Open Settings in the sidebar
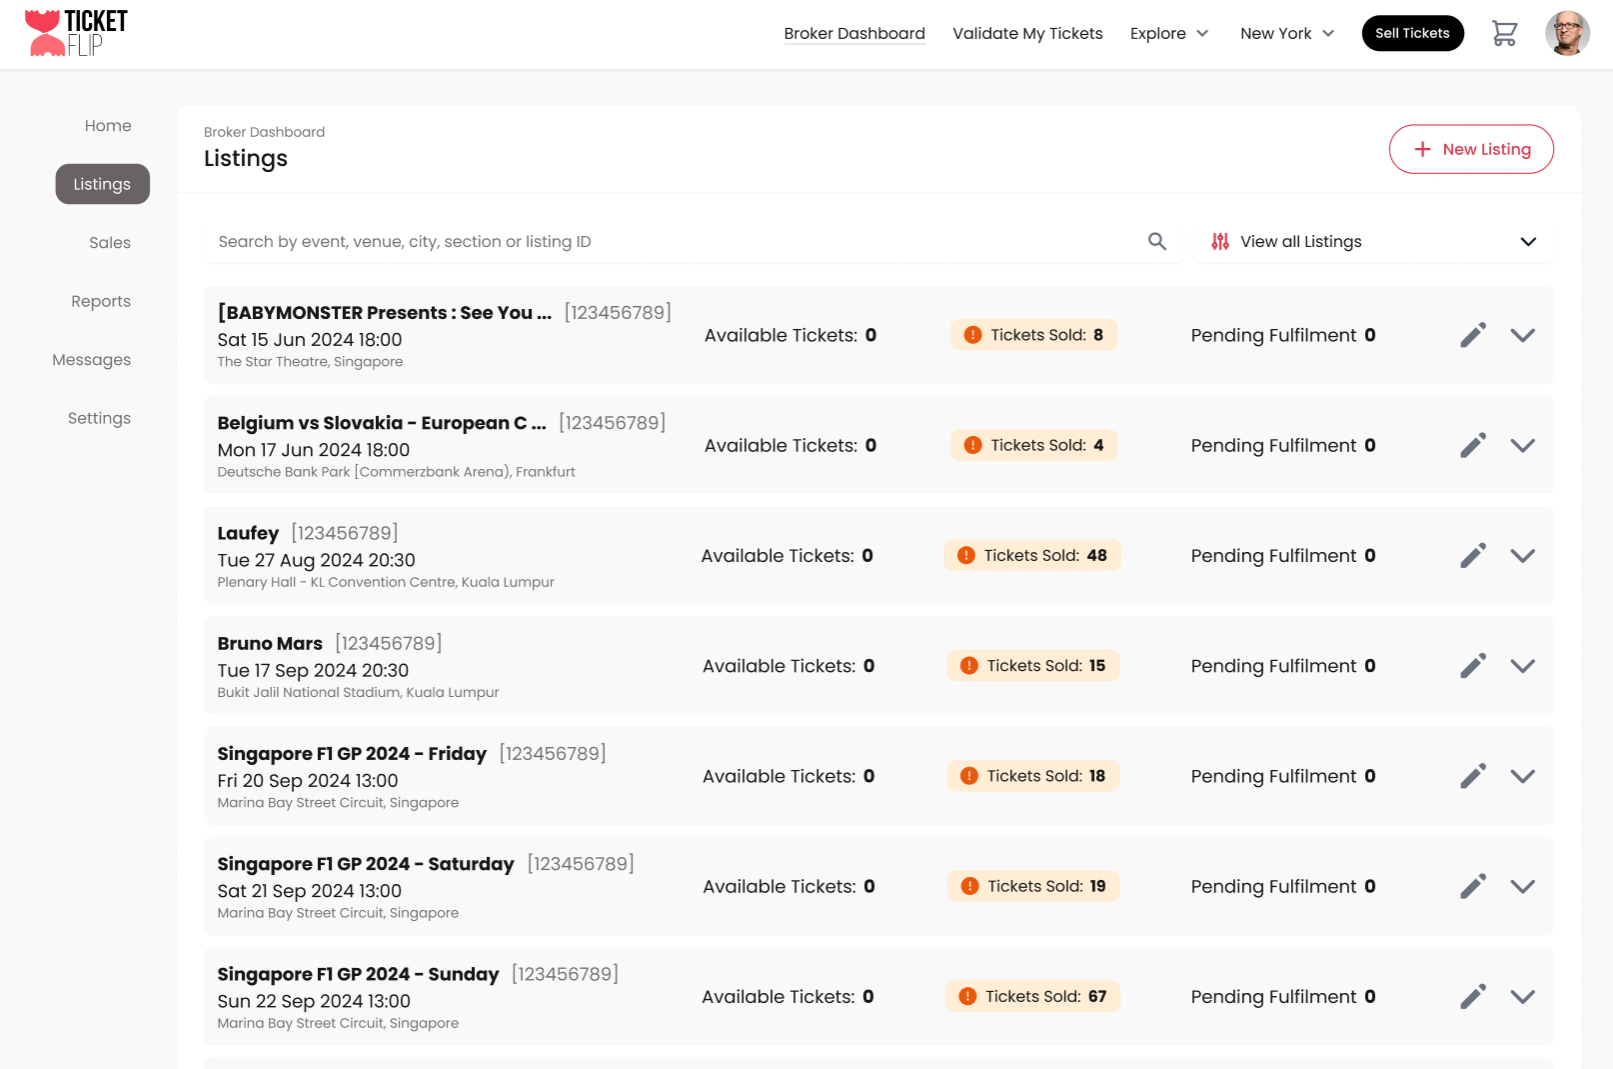This screenshot has height=1069, width=1613. click(x=99, y=418)
